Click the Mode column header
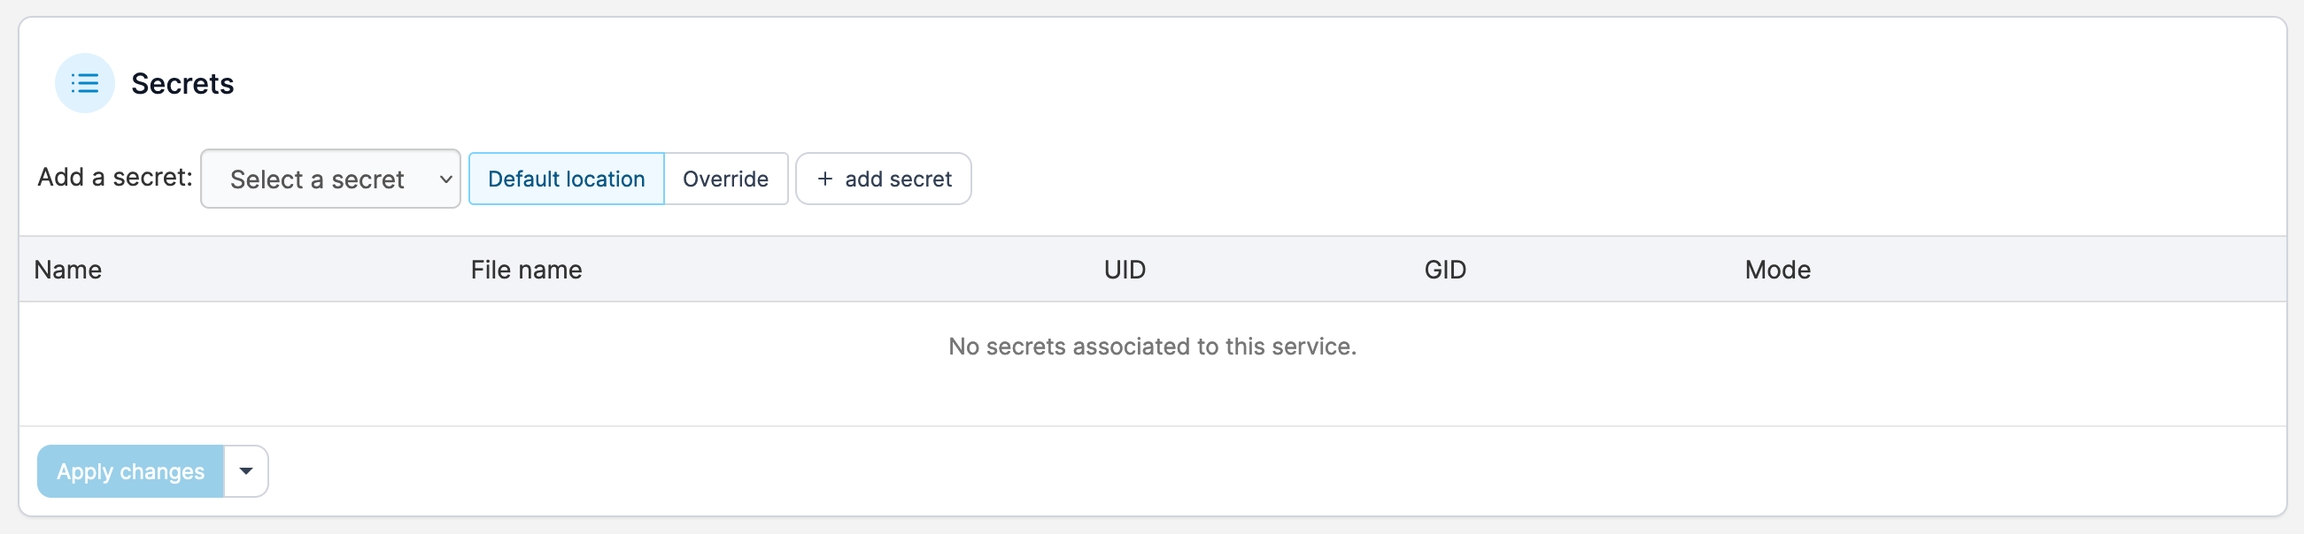The height and width of the screenshot is (534, 2304). click(1777, 270)
